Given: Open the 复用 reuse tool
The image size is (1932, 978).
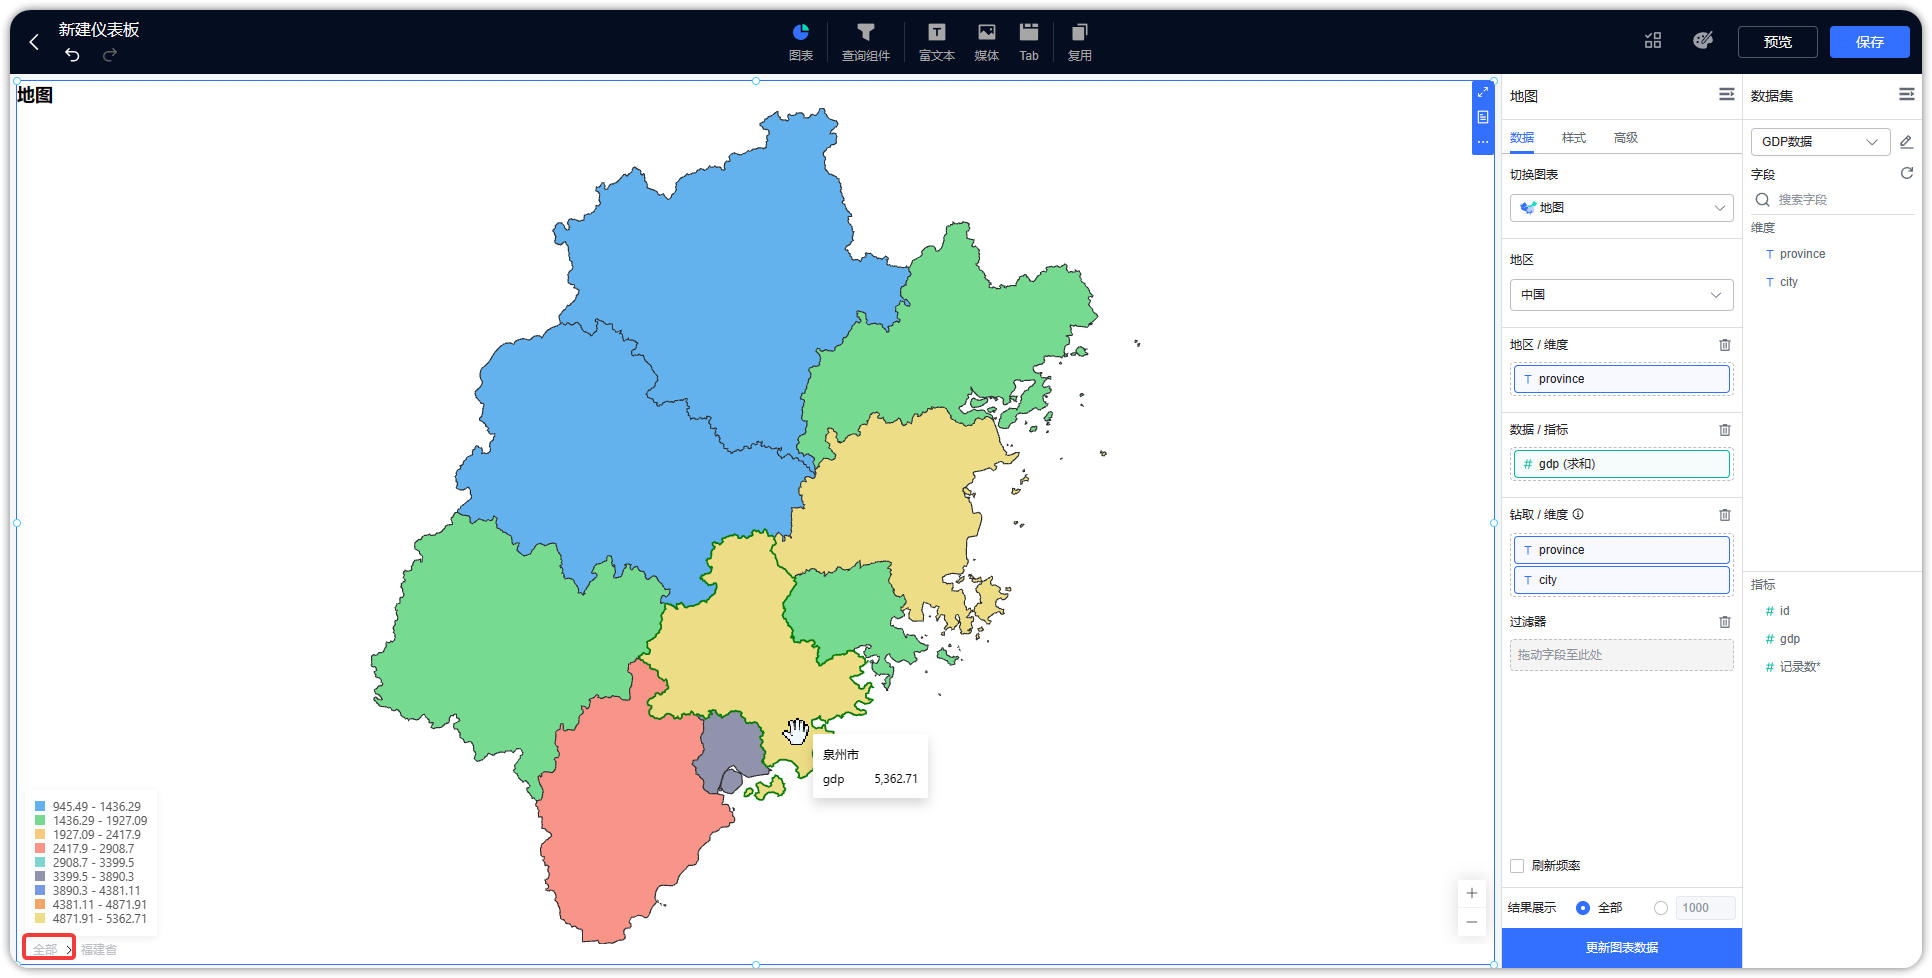Looking at the screenshot, I should pyautogui.click(x=1080, y=42).
